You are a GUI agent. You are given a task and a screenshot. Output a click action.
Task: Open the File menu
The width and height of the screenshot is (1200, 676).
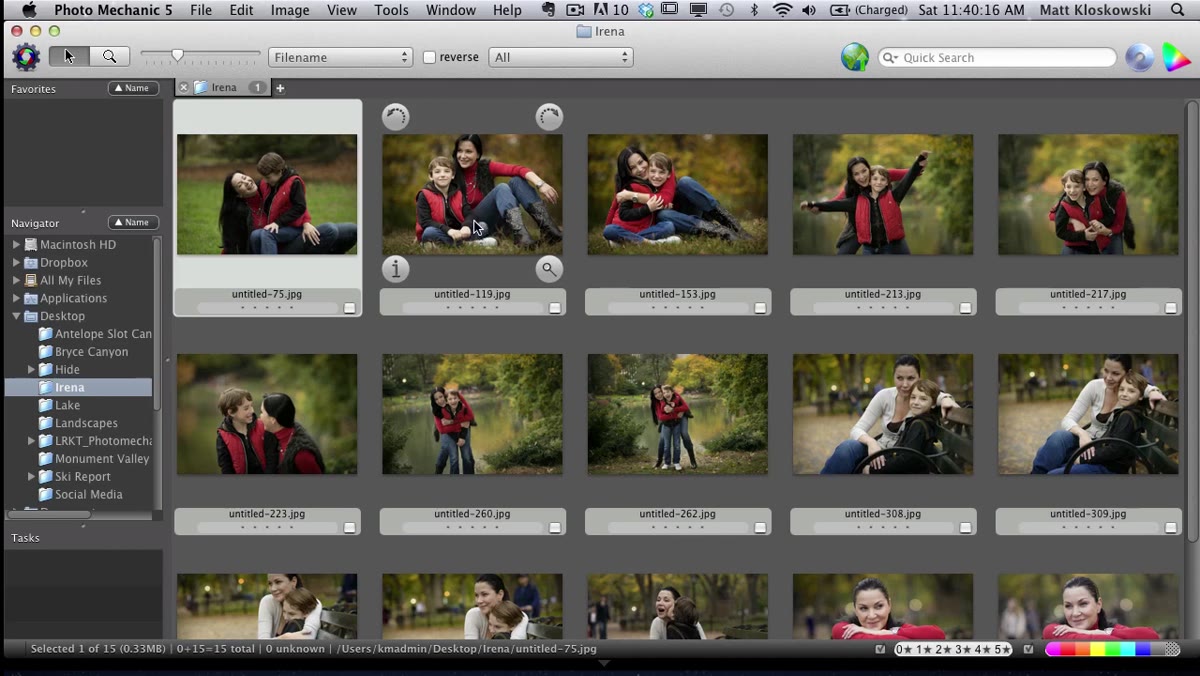[201, 10]
